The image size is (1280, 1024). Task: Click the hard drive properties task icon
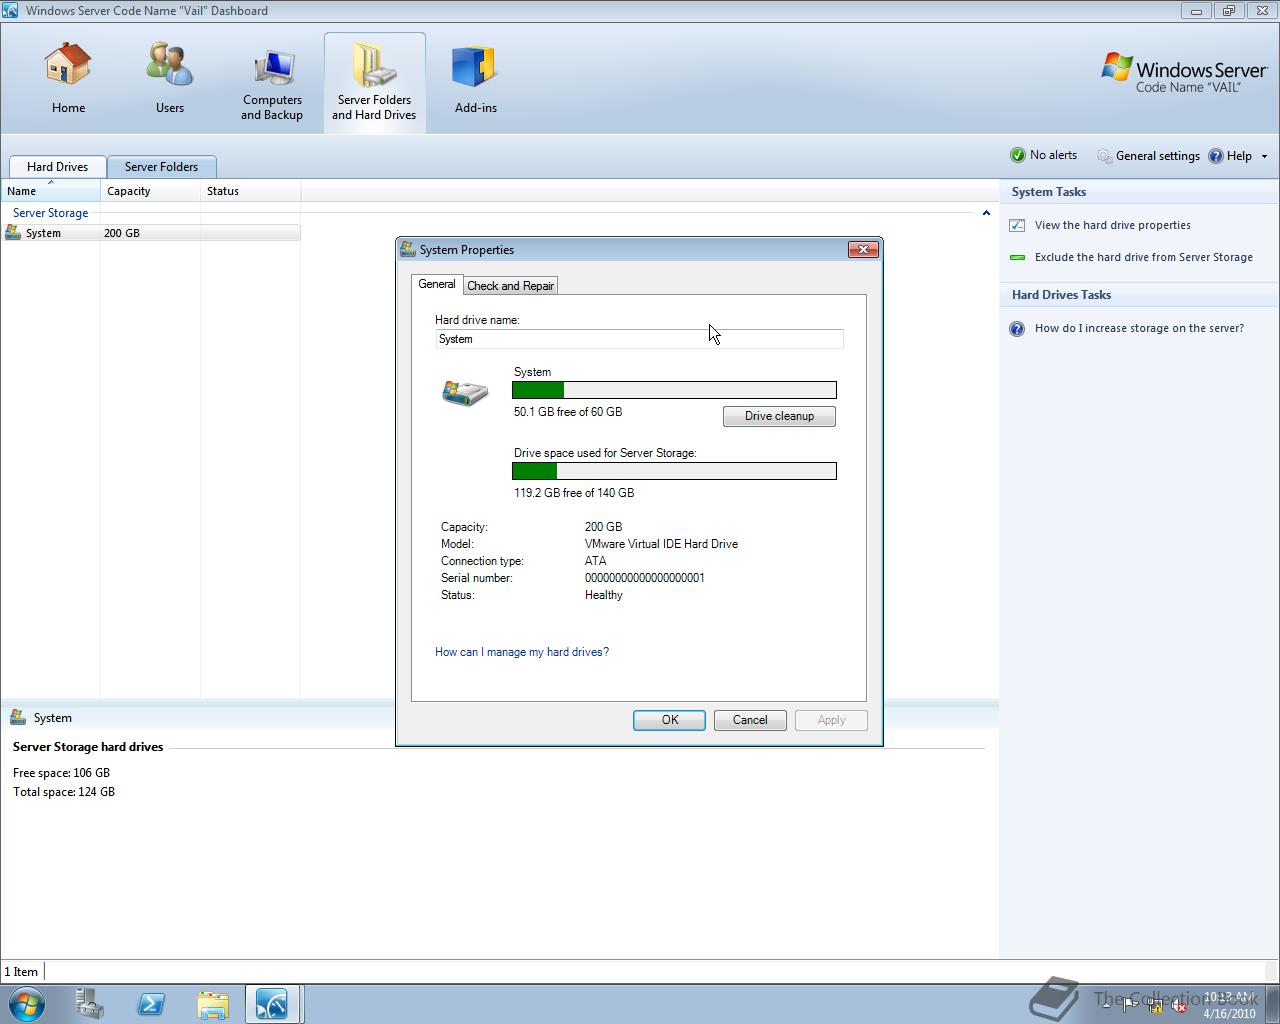(1017, 225)
